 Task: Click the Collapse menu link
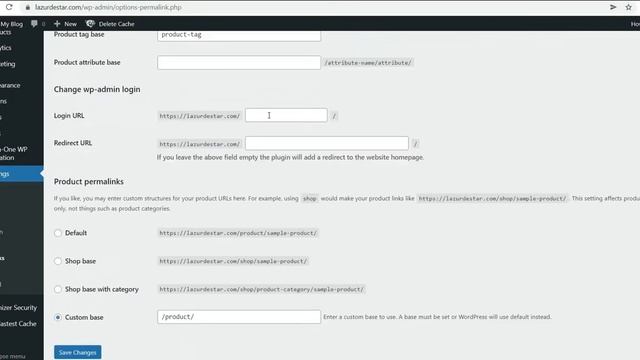click(x=13, y=356)
